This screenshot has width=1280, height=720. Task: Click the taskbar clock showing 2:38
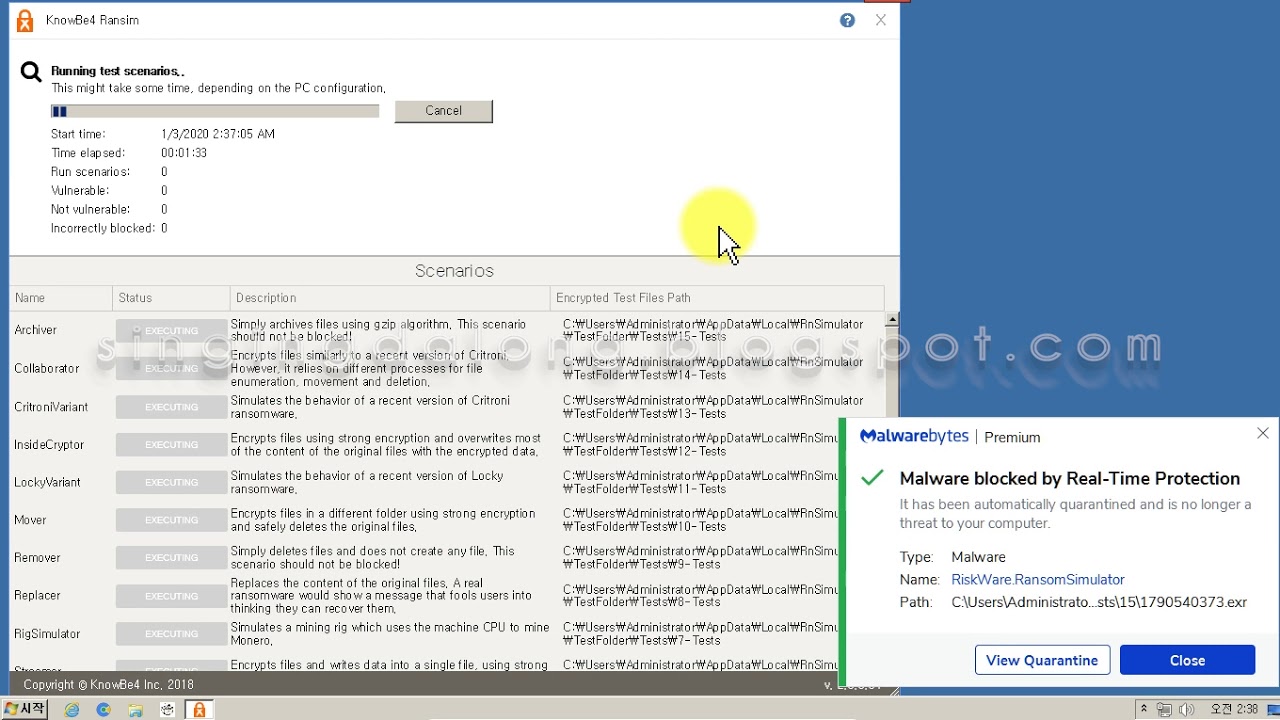(x=1235, y=709)
